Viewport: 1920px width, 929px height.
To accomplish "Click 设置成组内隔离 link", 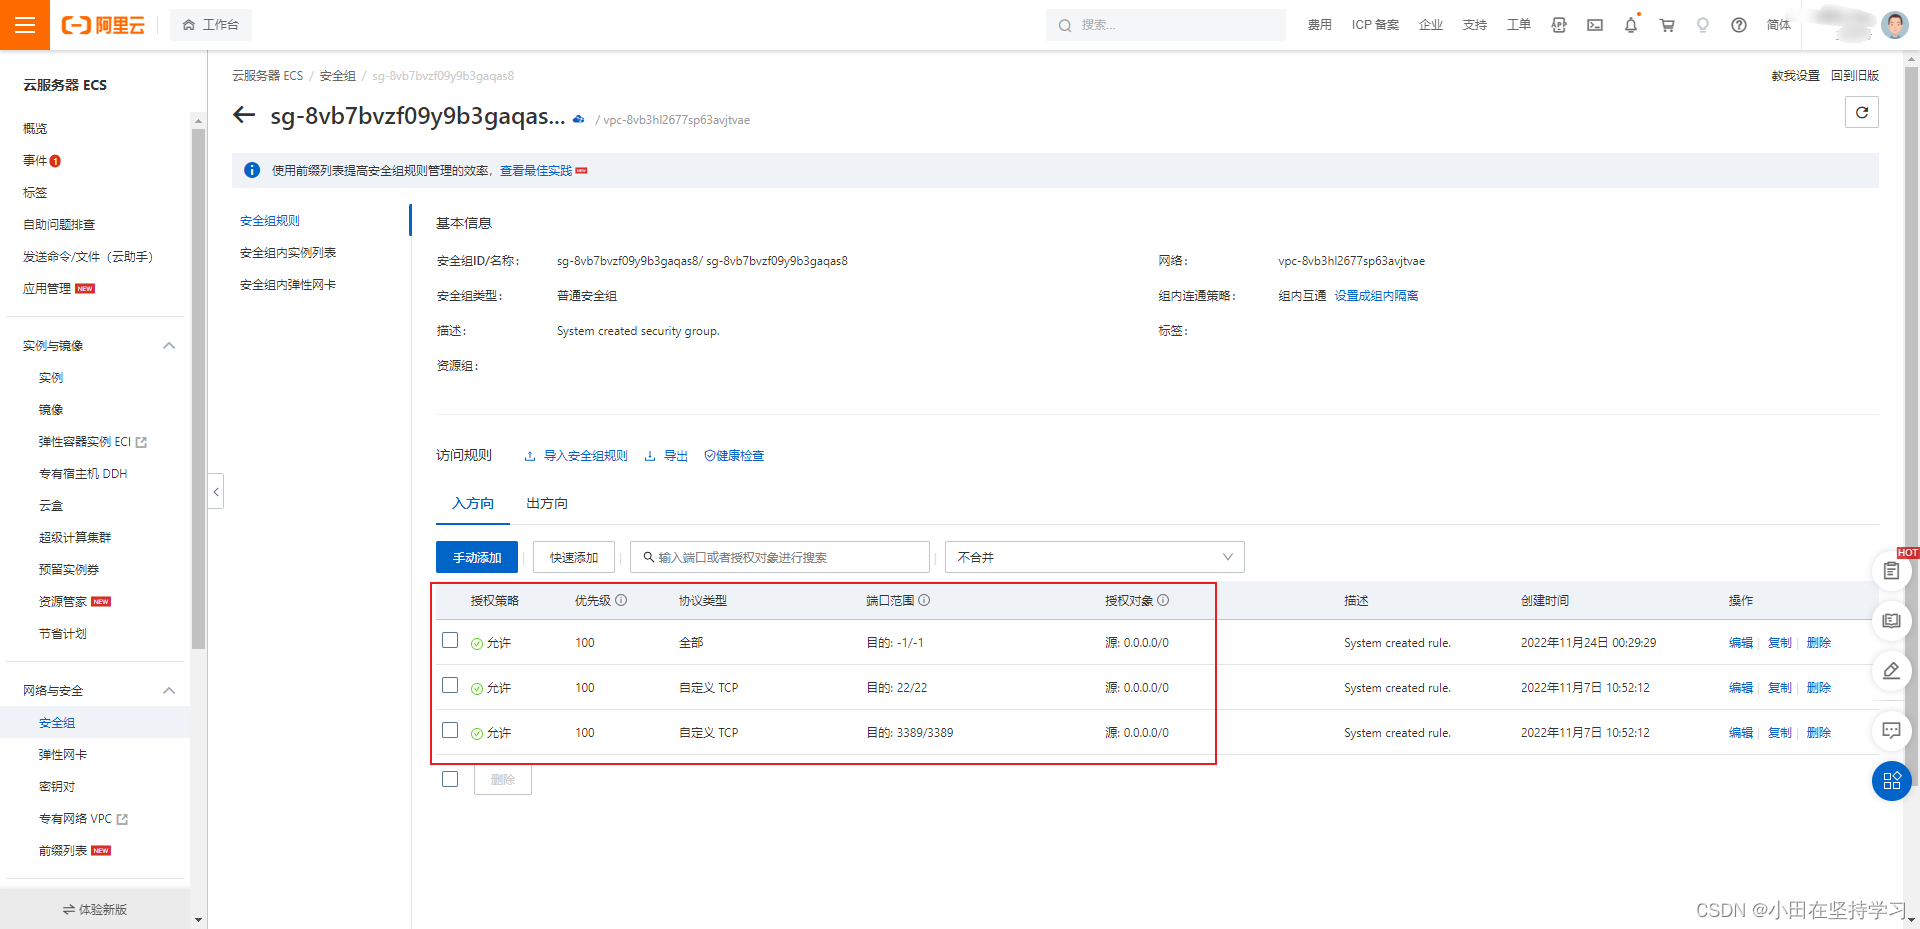I will [1376, 296].
